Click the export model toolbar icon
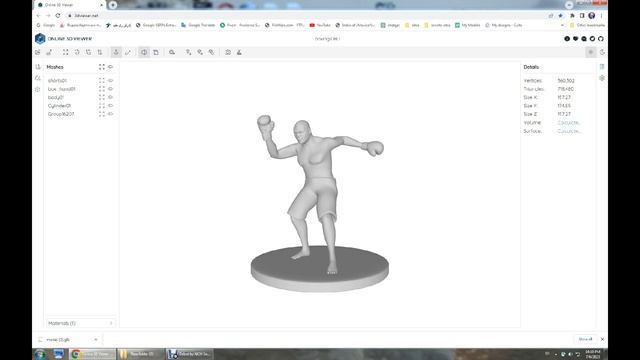Screen dimensions: 640x360 [200, 52]
